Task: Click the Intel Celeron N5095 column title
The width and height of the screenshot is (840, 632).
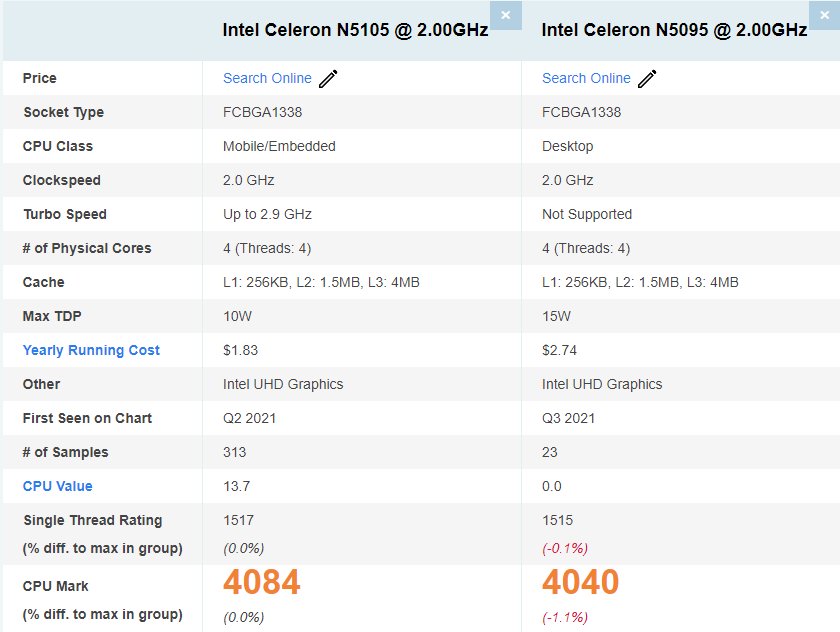Action: [674, 30]
